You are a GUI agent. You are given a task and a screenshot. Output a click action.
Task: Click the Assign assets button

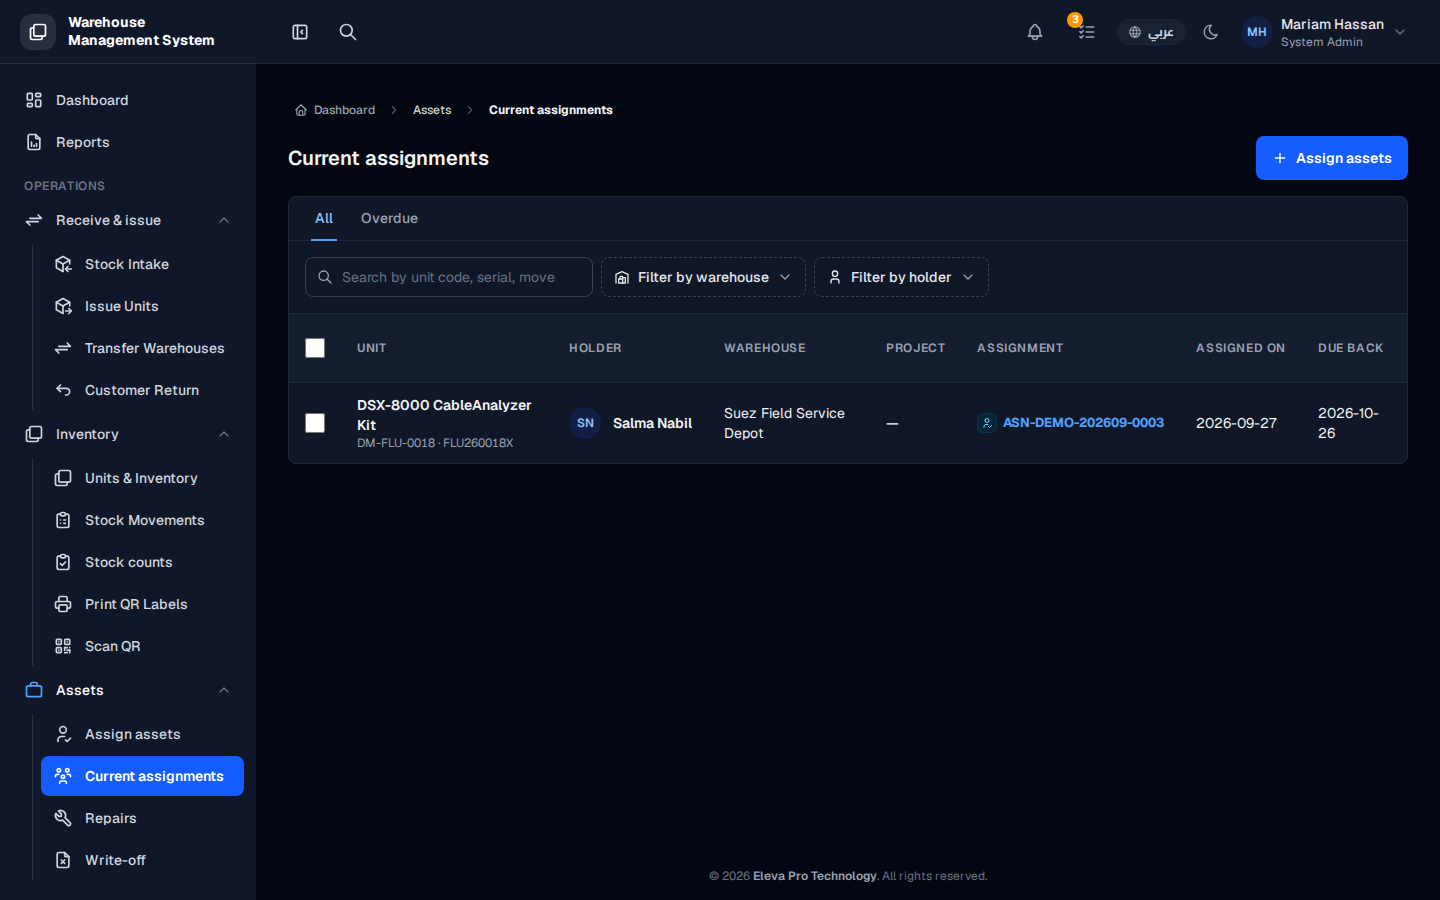pyautogui.click(x=1332, y=158)
